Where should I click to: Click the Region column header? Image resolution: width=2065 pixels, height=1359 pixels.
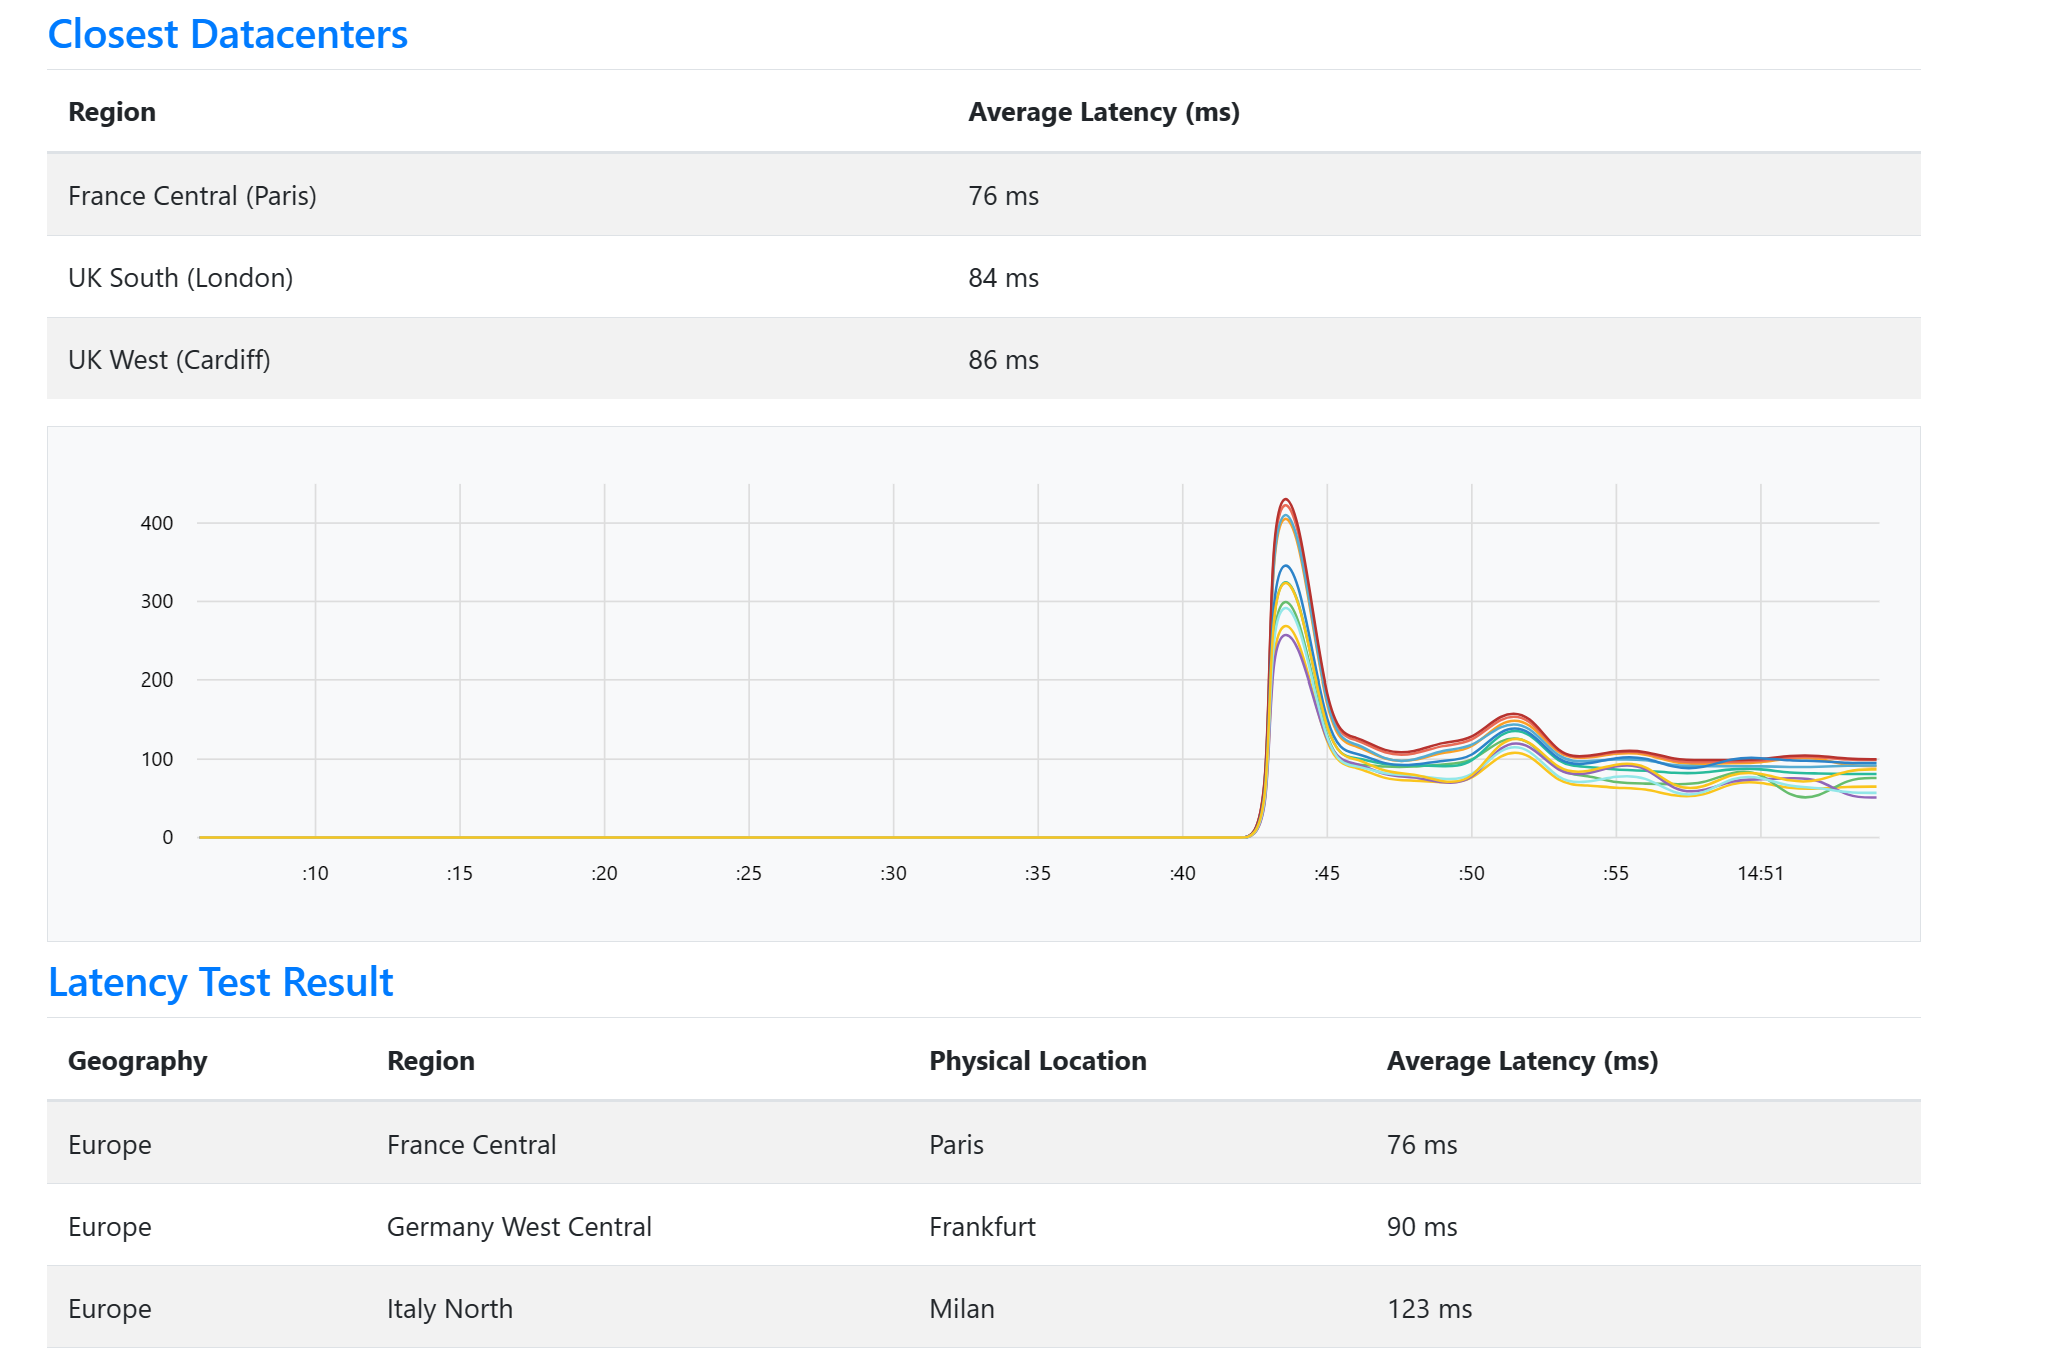pos(111,111)
